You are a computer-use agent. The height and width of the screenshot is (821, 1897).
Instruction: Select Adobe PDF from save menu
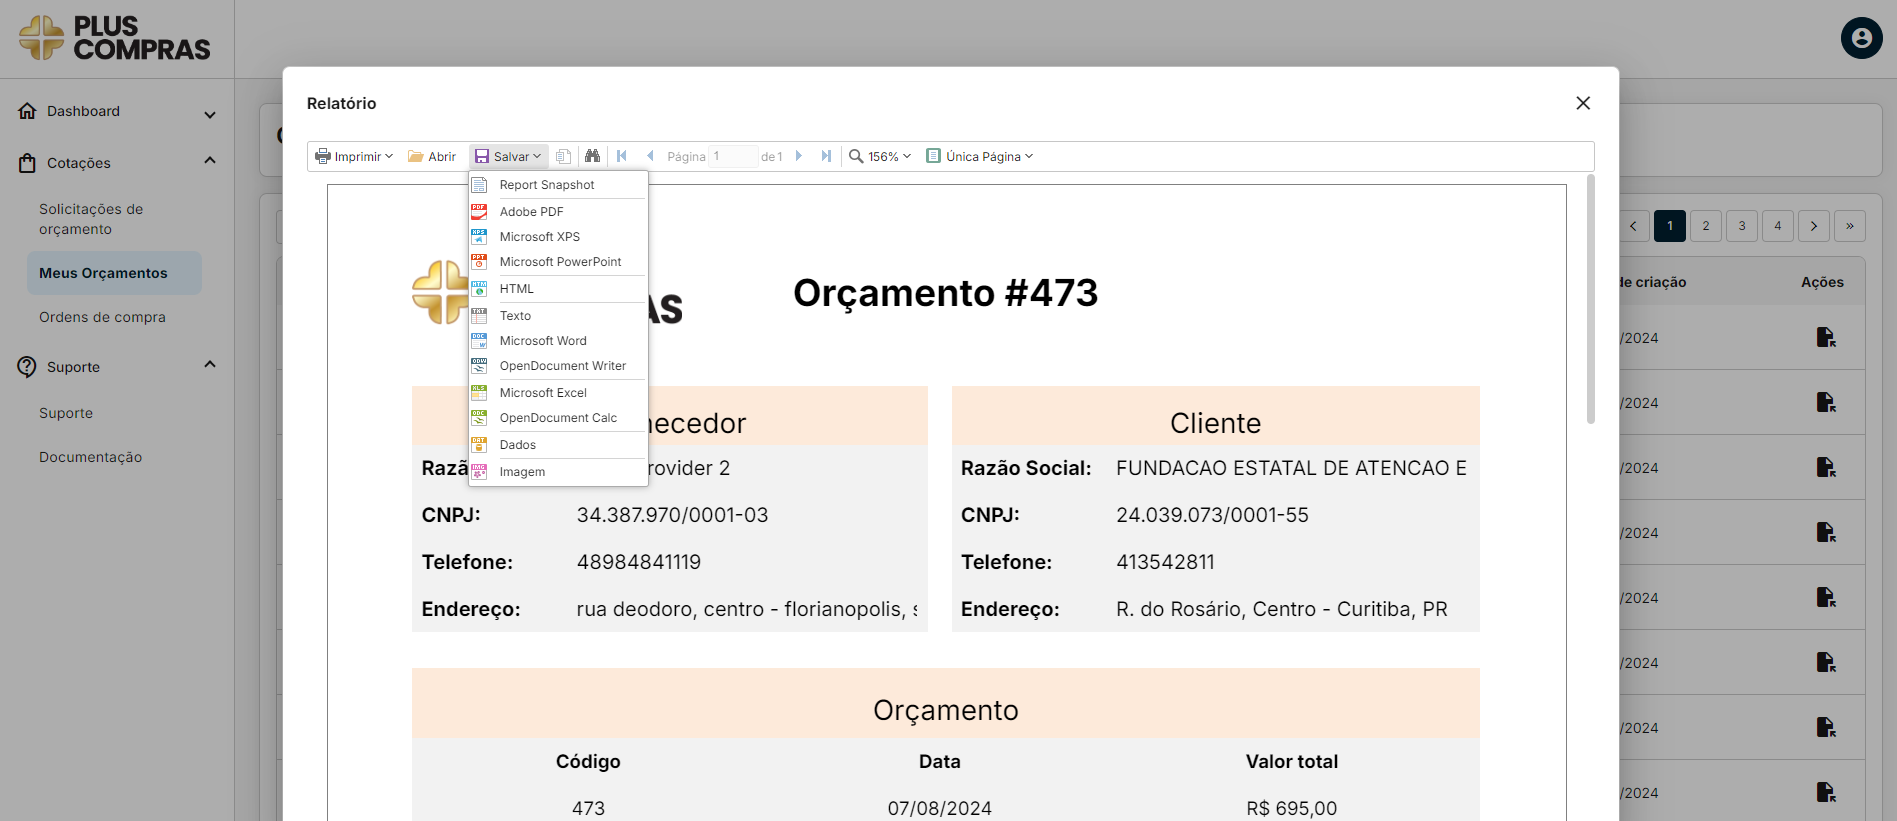(531, 212)
